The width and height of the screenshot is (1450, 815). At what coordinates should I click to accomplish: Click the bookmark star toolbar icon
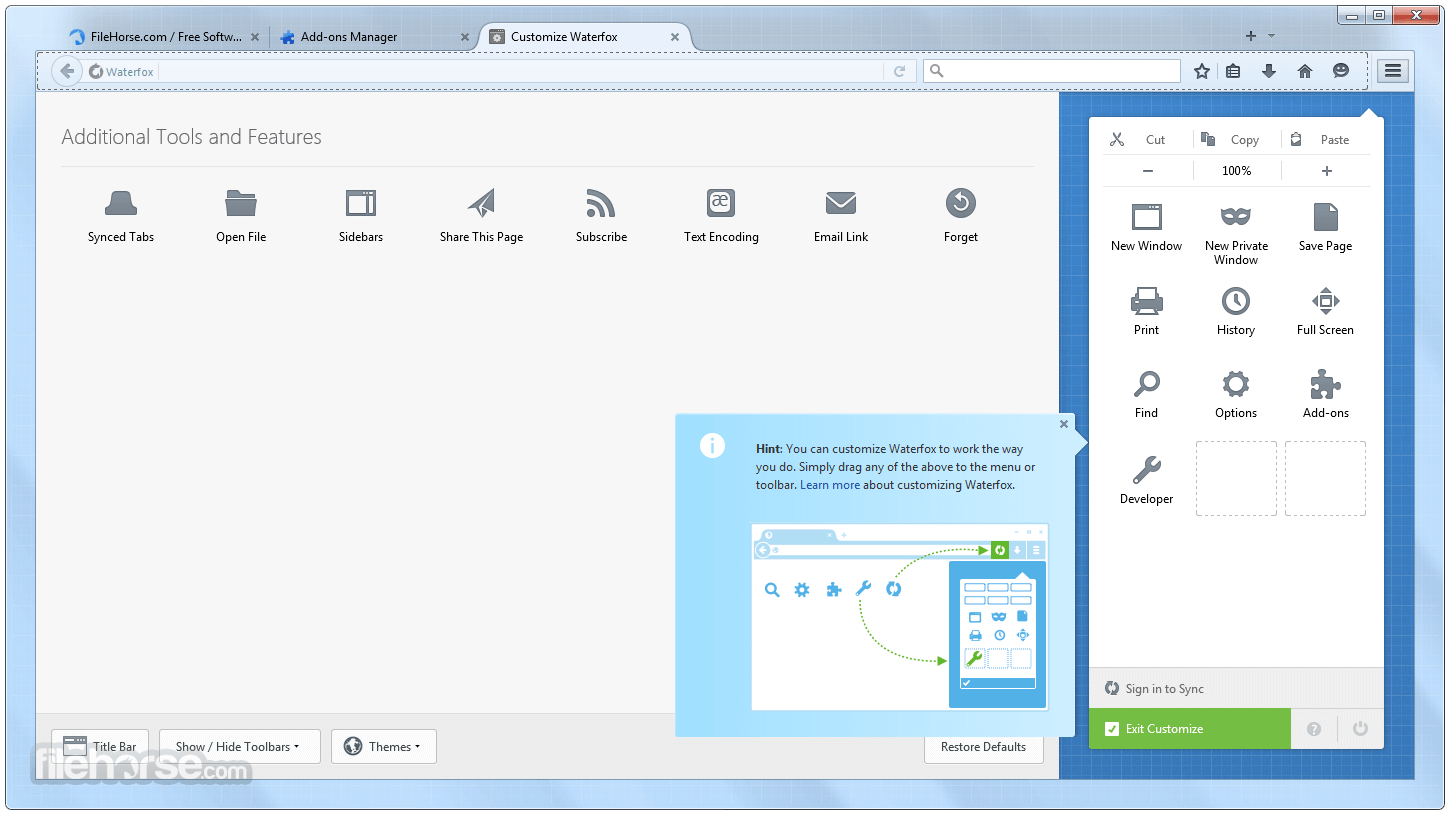[1202, 71]
